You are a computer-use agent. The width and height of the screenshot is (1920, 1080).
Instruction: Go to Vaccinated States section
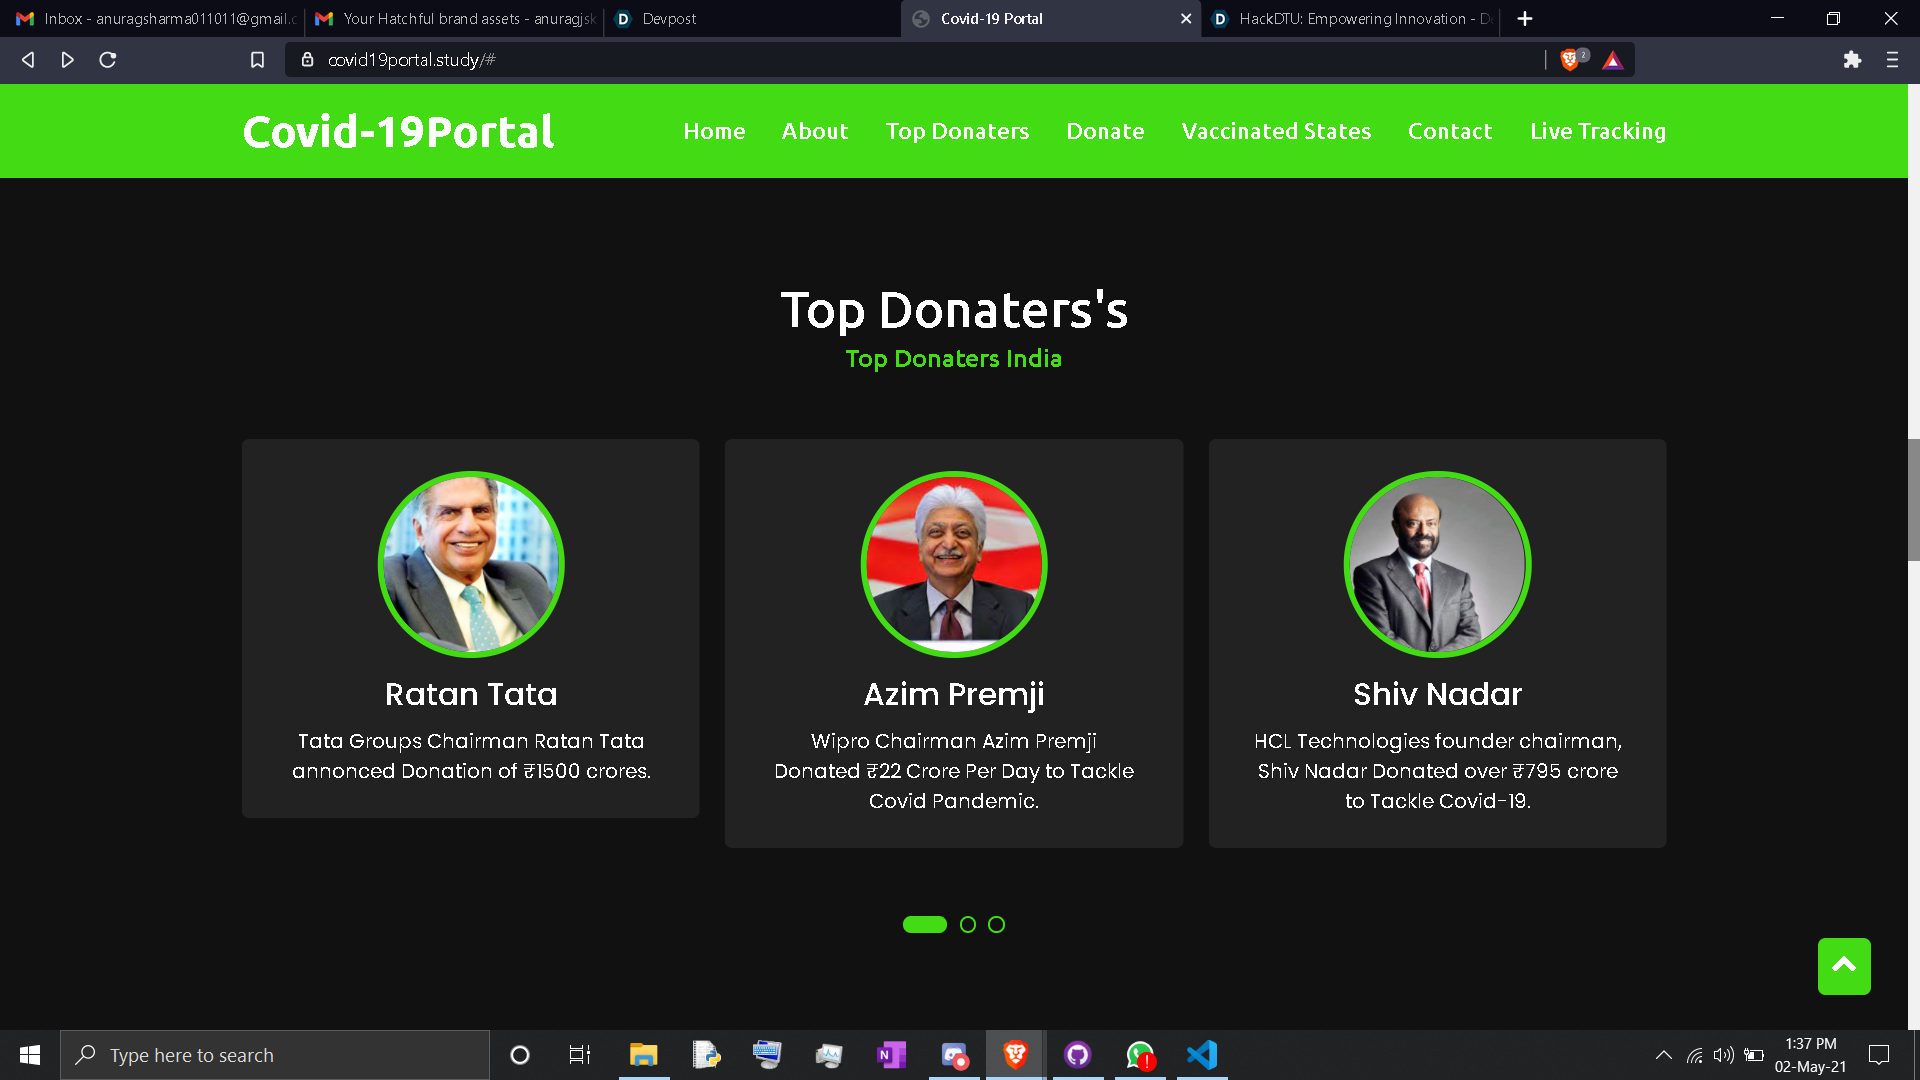tap(1276, 131)
